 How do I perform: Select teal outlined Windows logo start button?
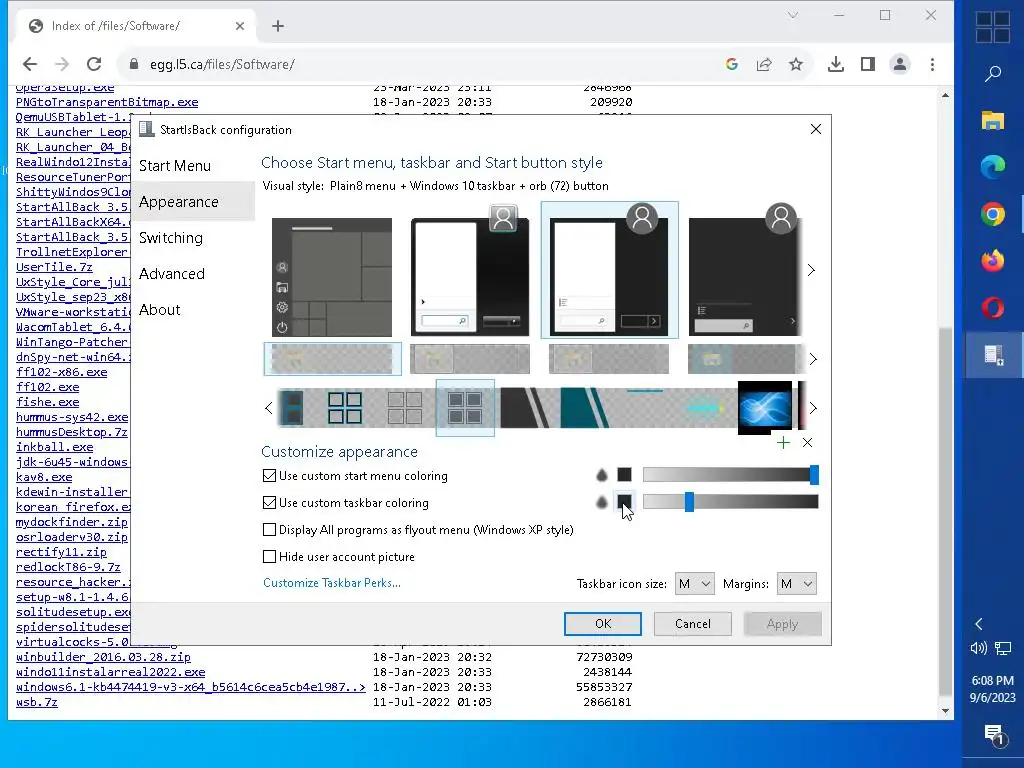coord(345,408)
